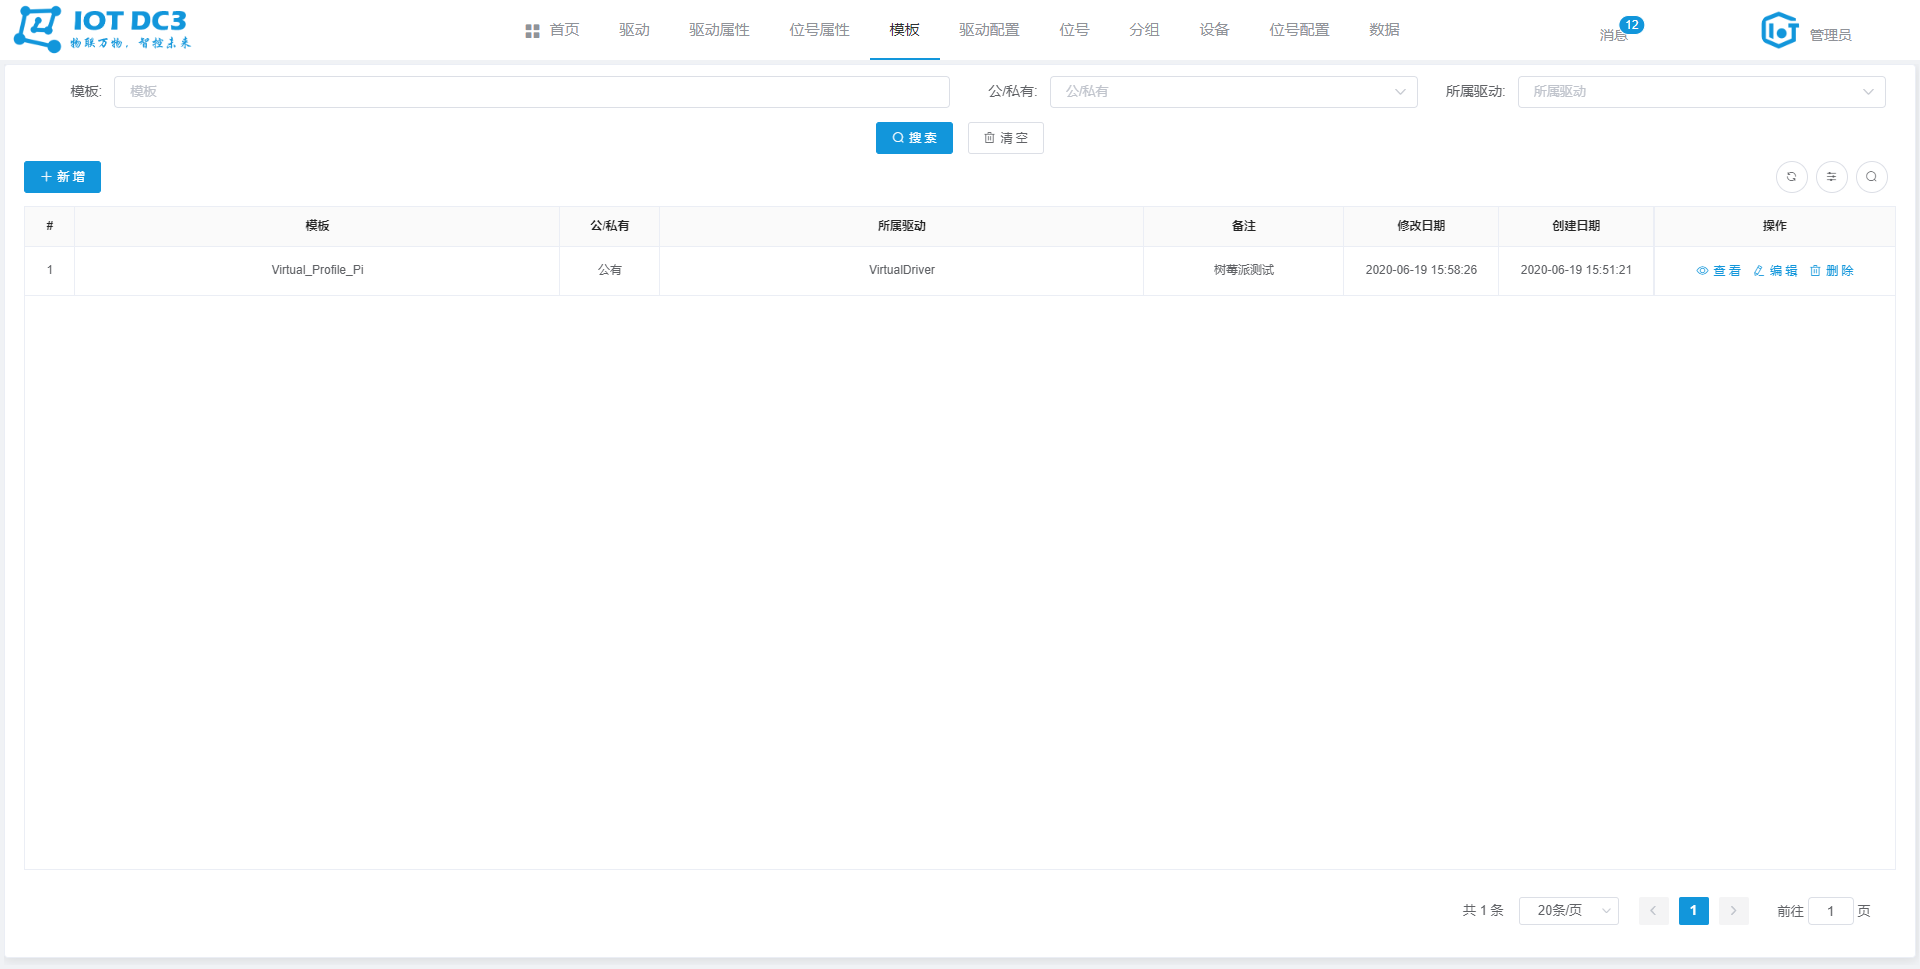The image size is (1920, 969).
Task: Open the 分组 tab
Action: tap(1144, 30)
